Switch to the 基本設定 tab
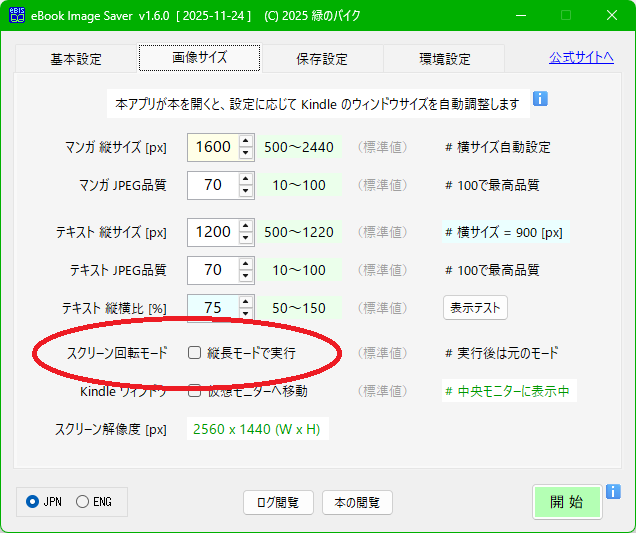 pyautogui.click(x=76, y=59)
